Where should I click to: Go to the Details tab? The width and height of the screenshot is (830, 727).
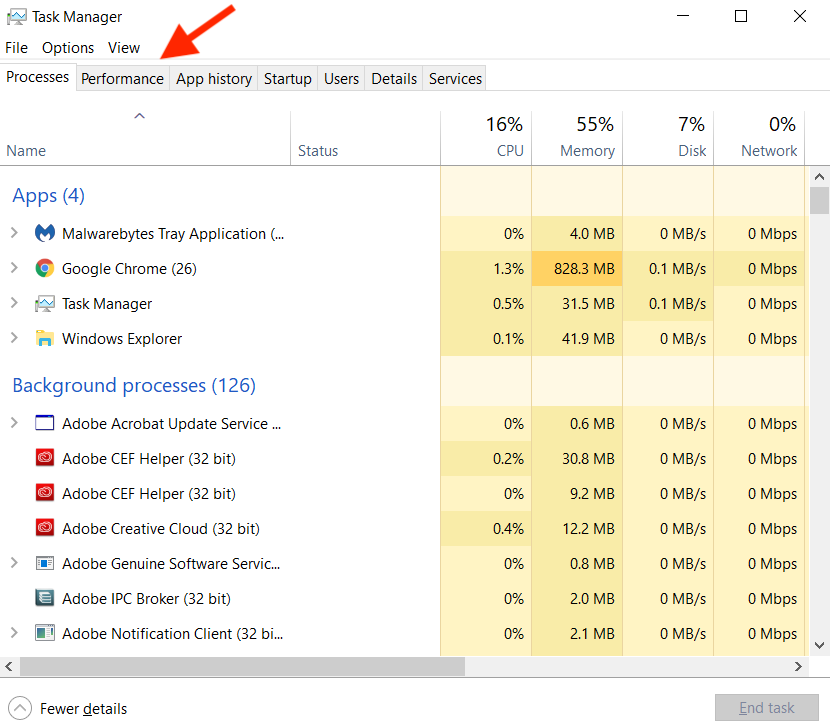(394, 78)
